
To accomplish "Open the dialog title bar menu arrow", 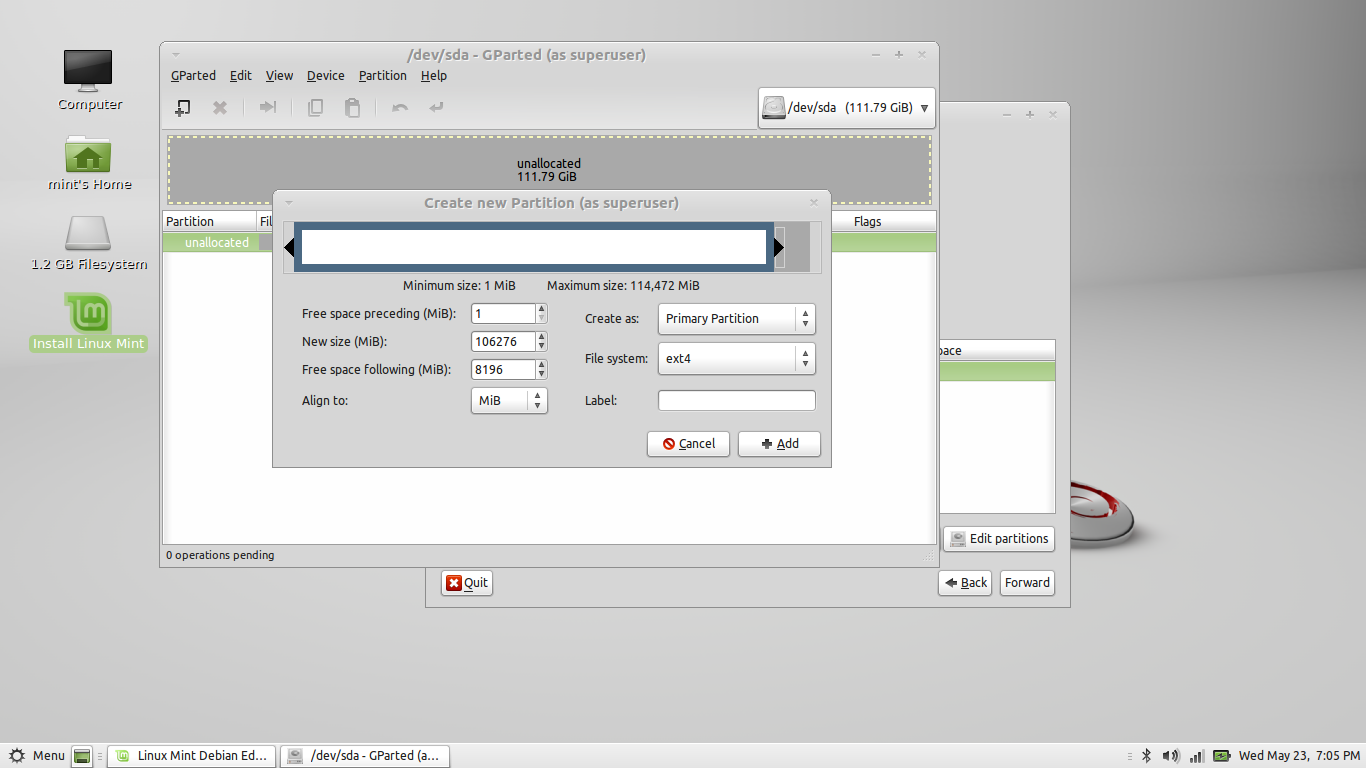I will coord(289,202).
